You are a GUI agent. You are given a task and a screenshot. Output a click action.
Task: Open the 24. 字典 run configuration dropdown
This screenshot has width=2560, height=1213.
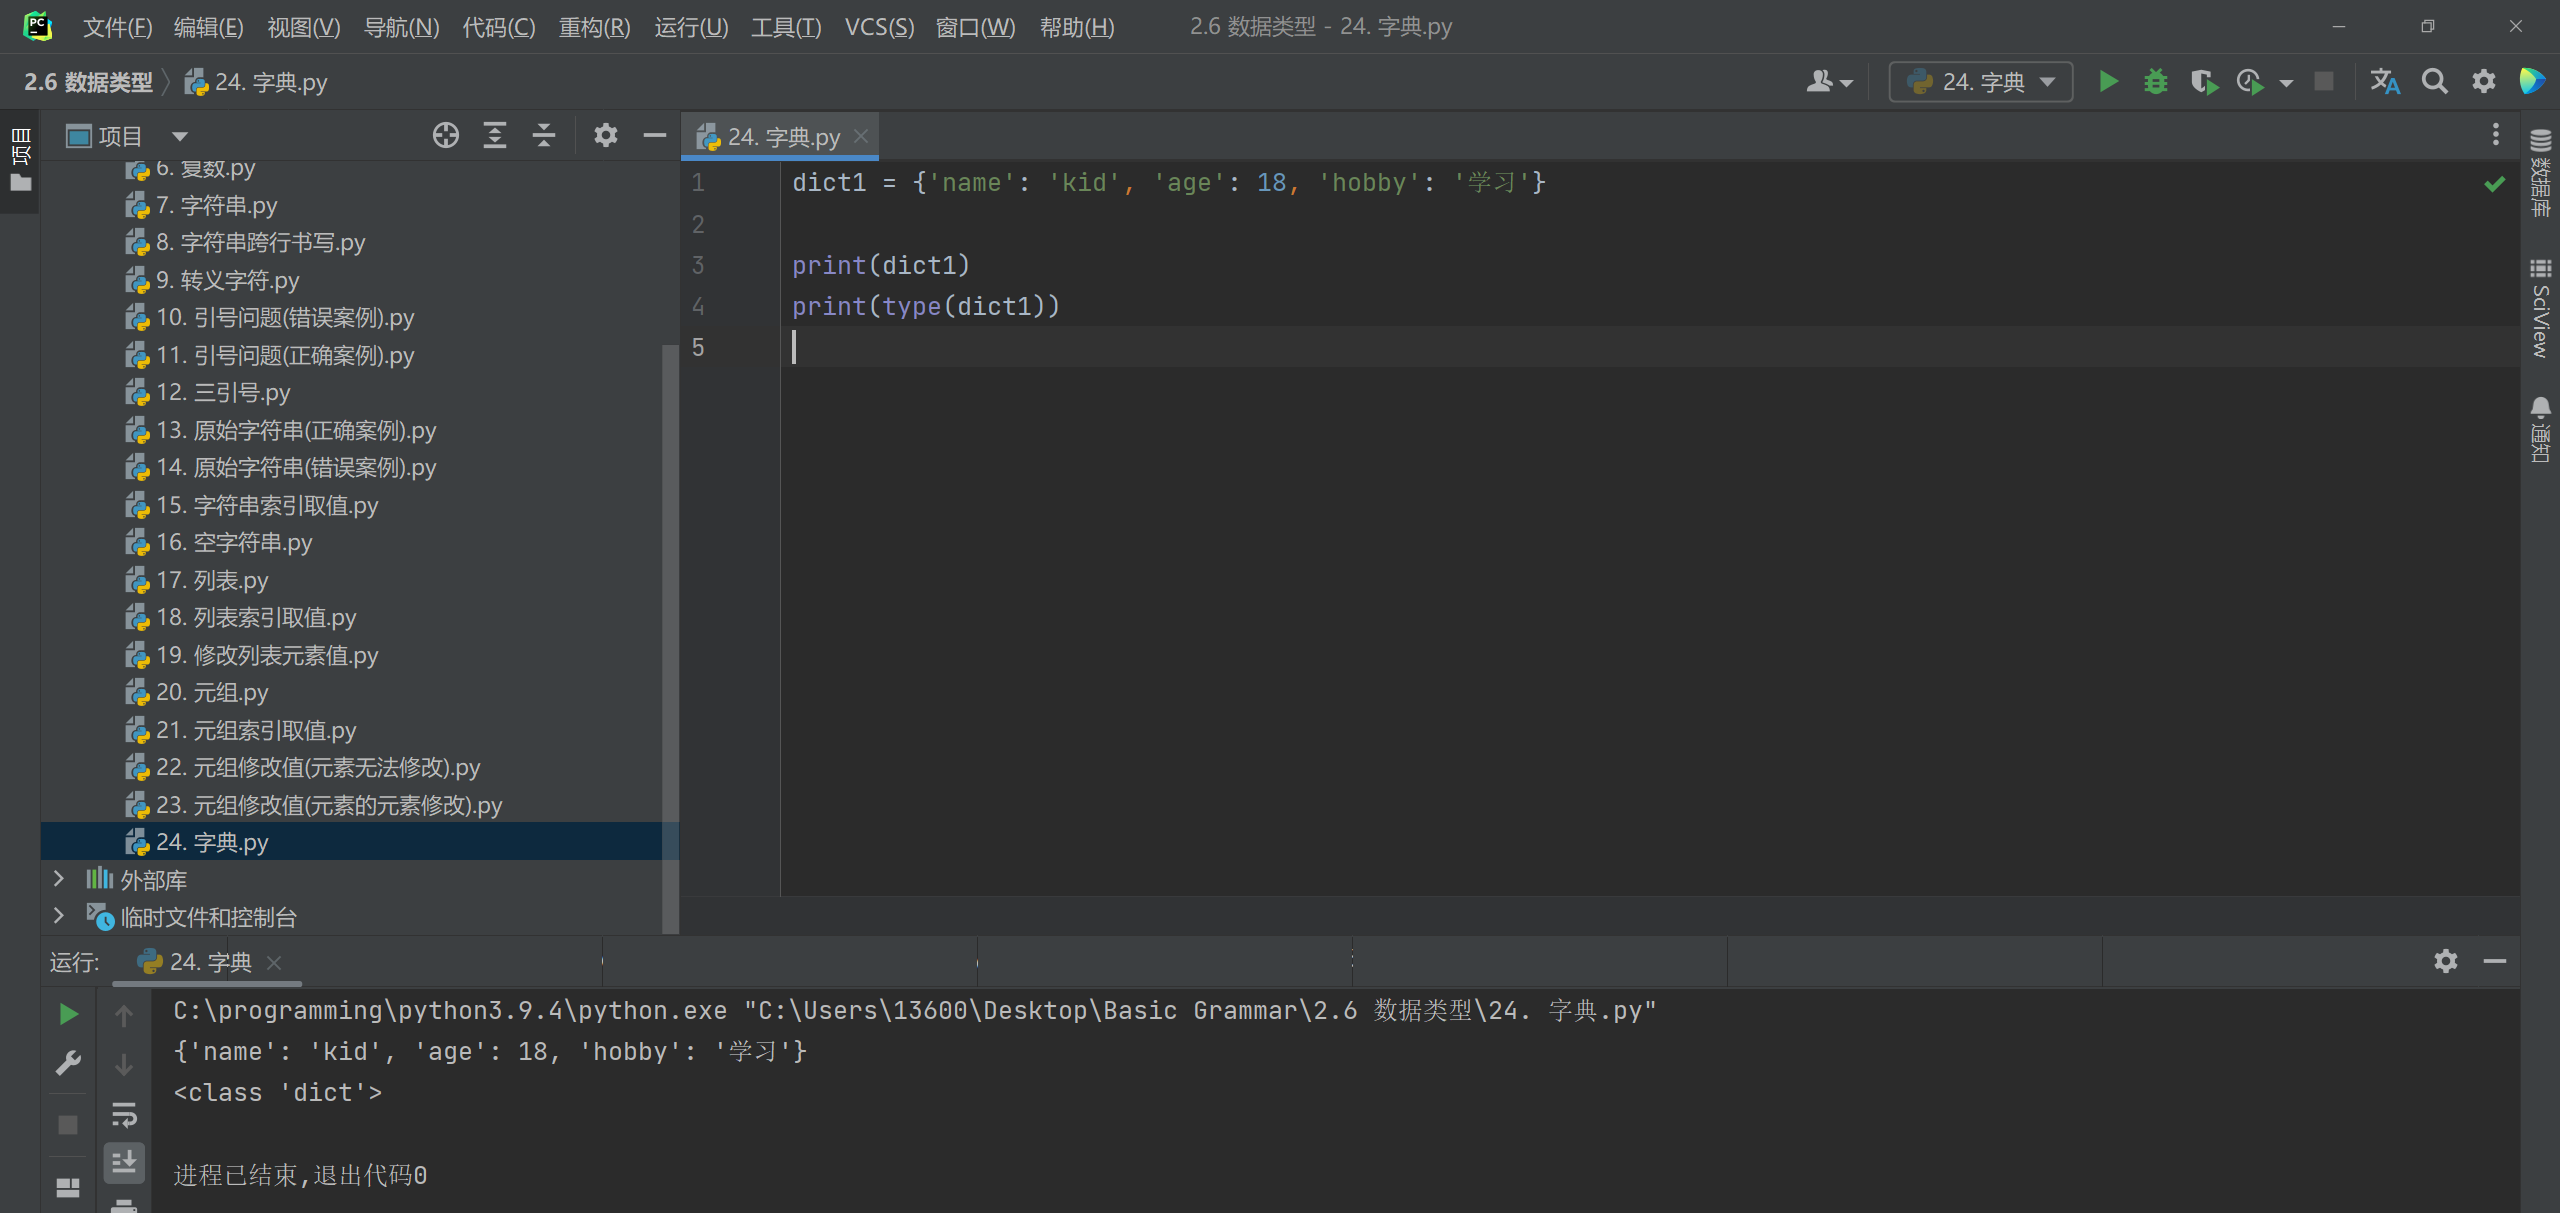(1980, 82)
